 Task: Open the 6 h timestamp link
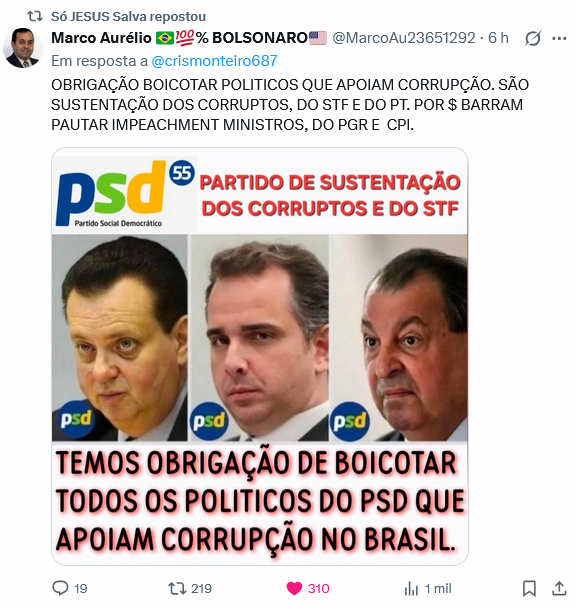click(498, 38)
